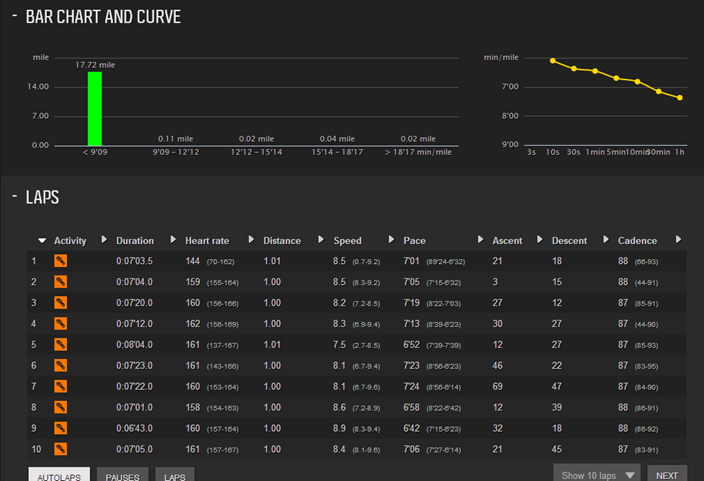
Task: Select lap 9 duration 0:06'43.0
Action: pos(134,428)
